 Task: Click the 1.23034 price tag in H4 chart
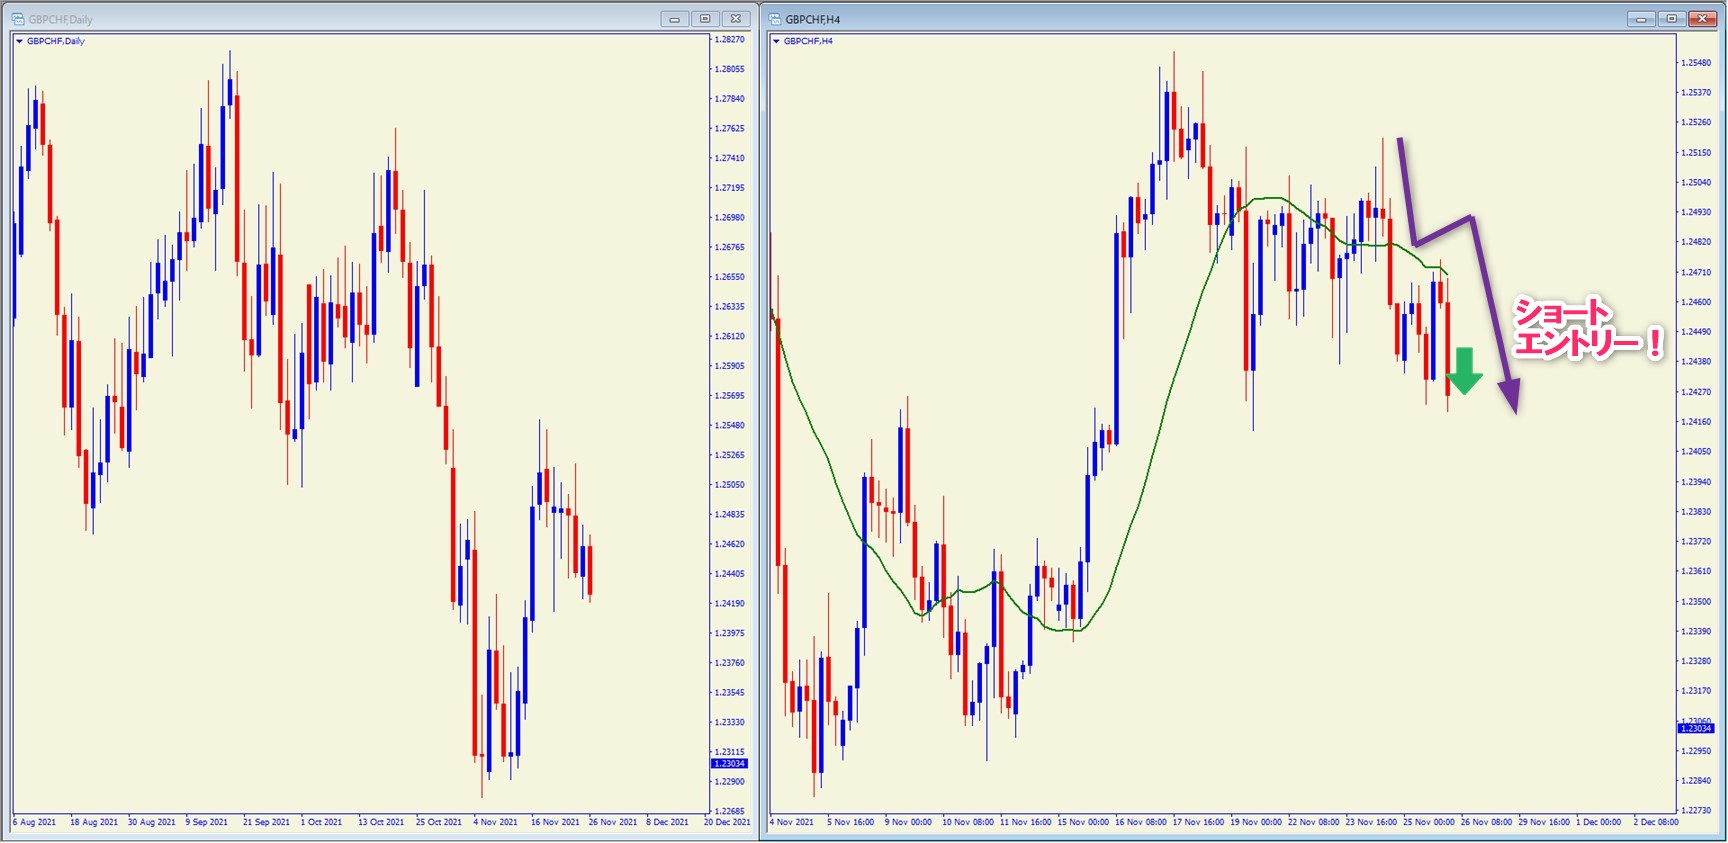(x=1696, y=728)
